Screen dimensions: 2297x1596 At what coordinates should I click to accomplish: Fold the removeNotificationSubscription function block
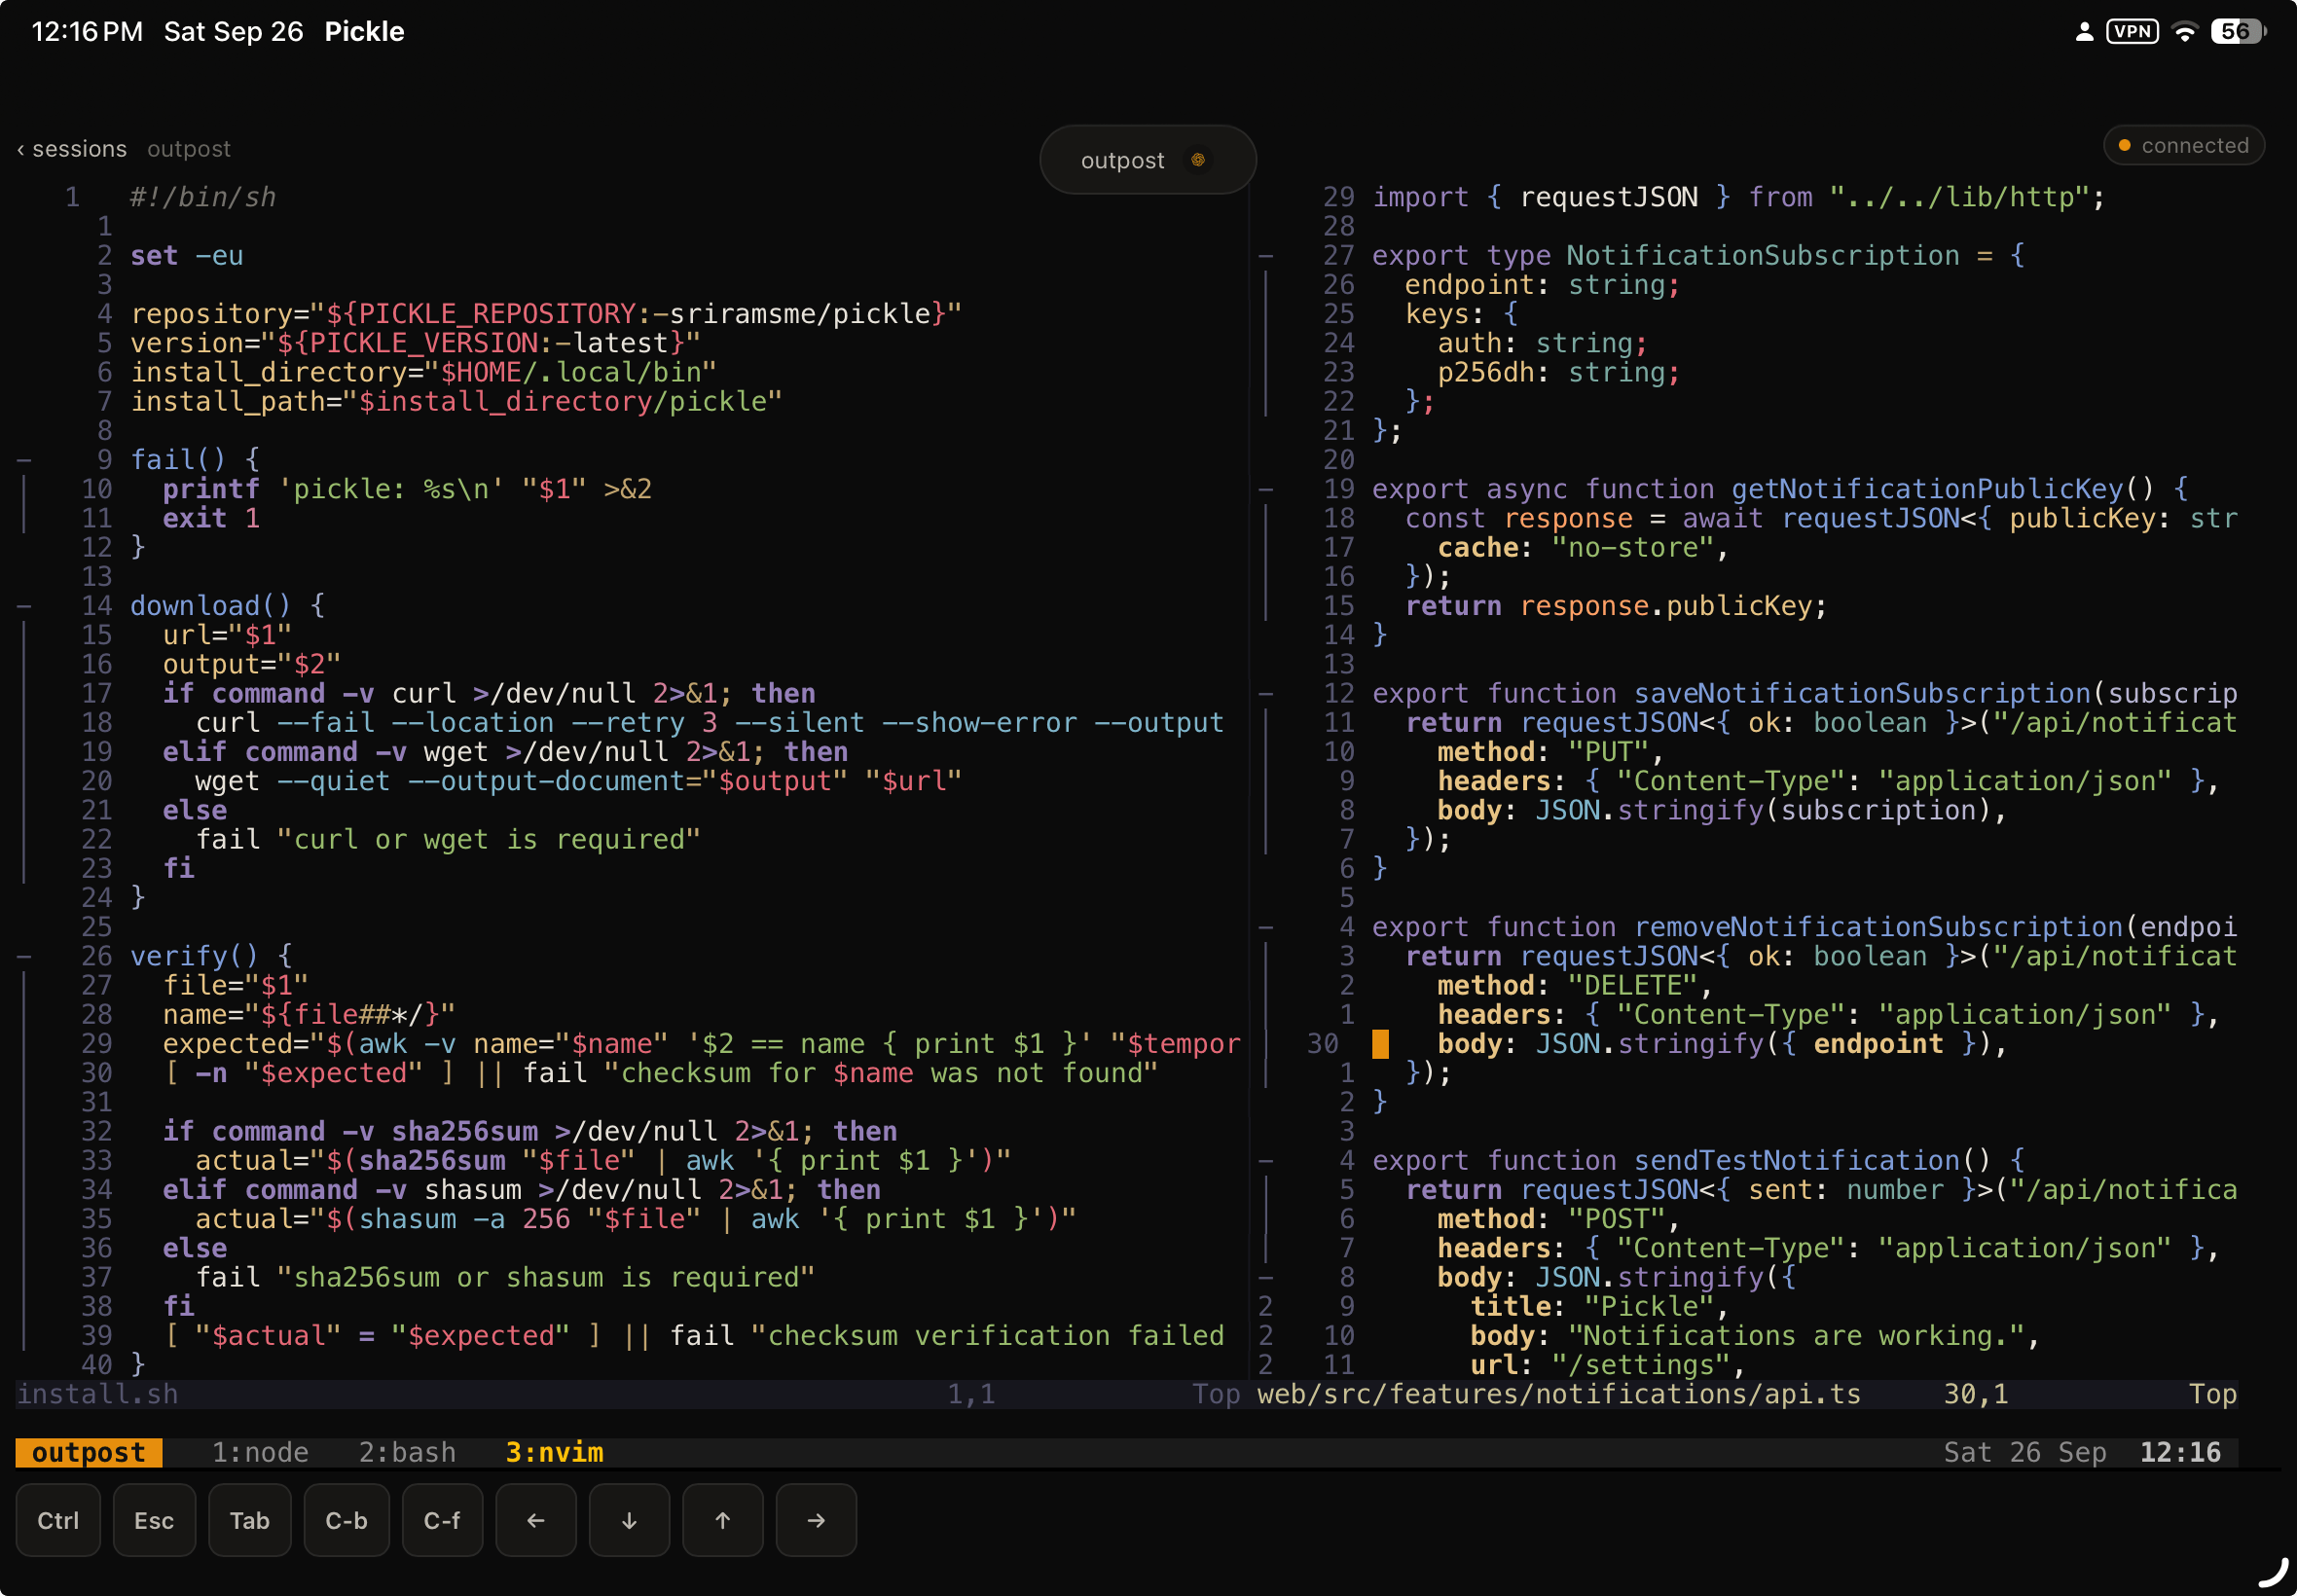click(1265, 928)
